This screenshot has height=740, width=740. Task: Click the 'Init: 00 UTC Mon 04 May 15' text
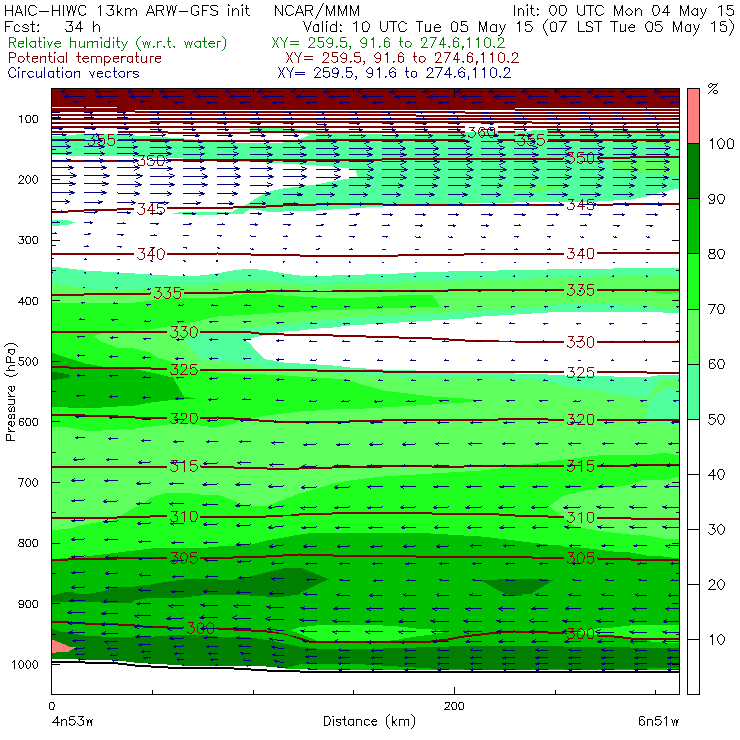[x=623, y=11]
